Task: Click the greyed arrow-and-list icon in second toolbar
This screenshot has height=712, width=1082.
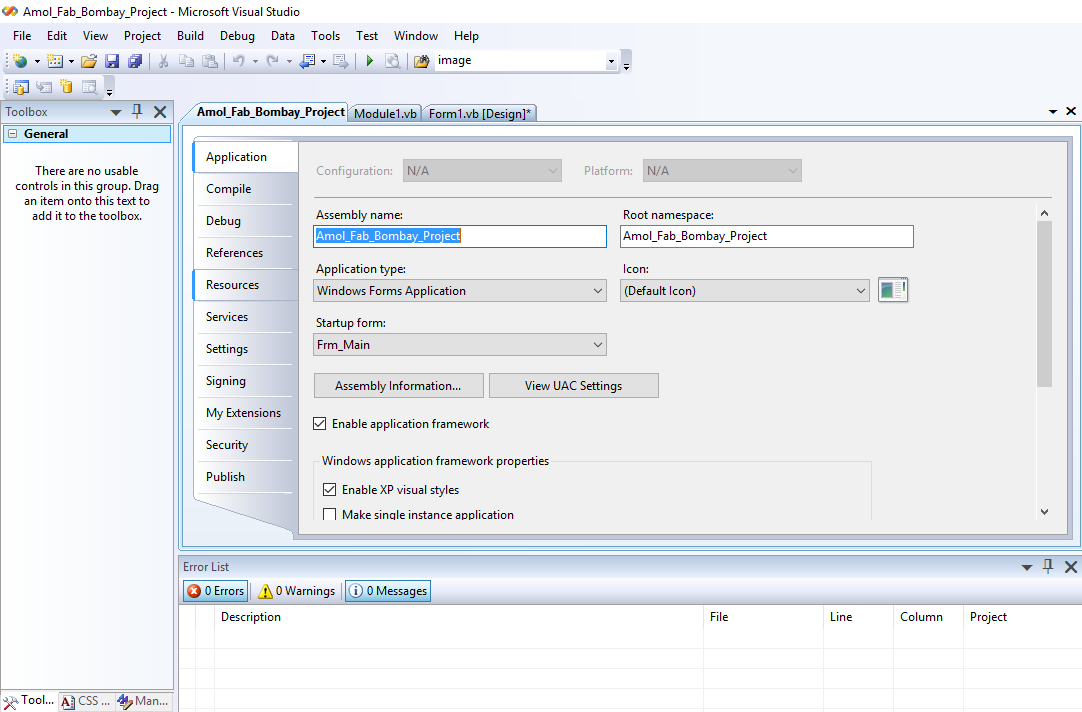Action: 44,87
